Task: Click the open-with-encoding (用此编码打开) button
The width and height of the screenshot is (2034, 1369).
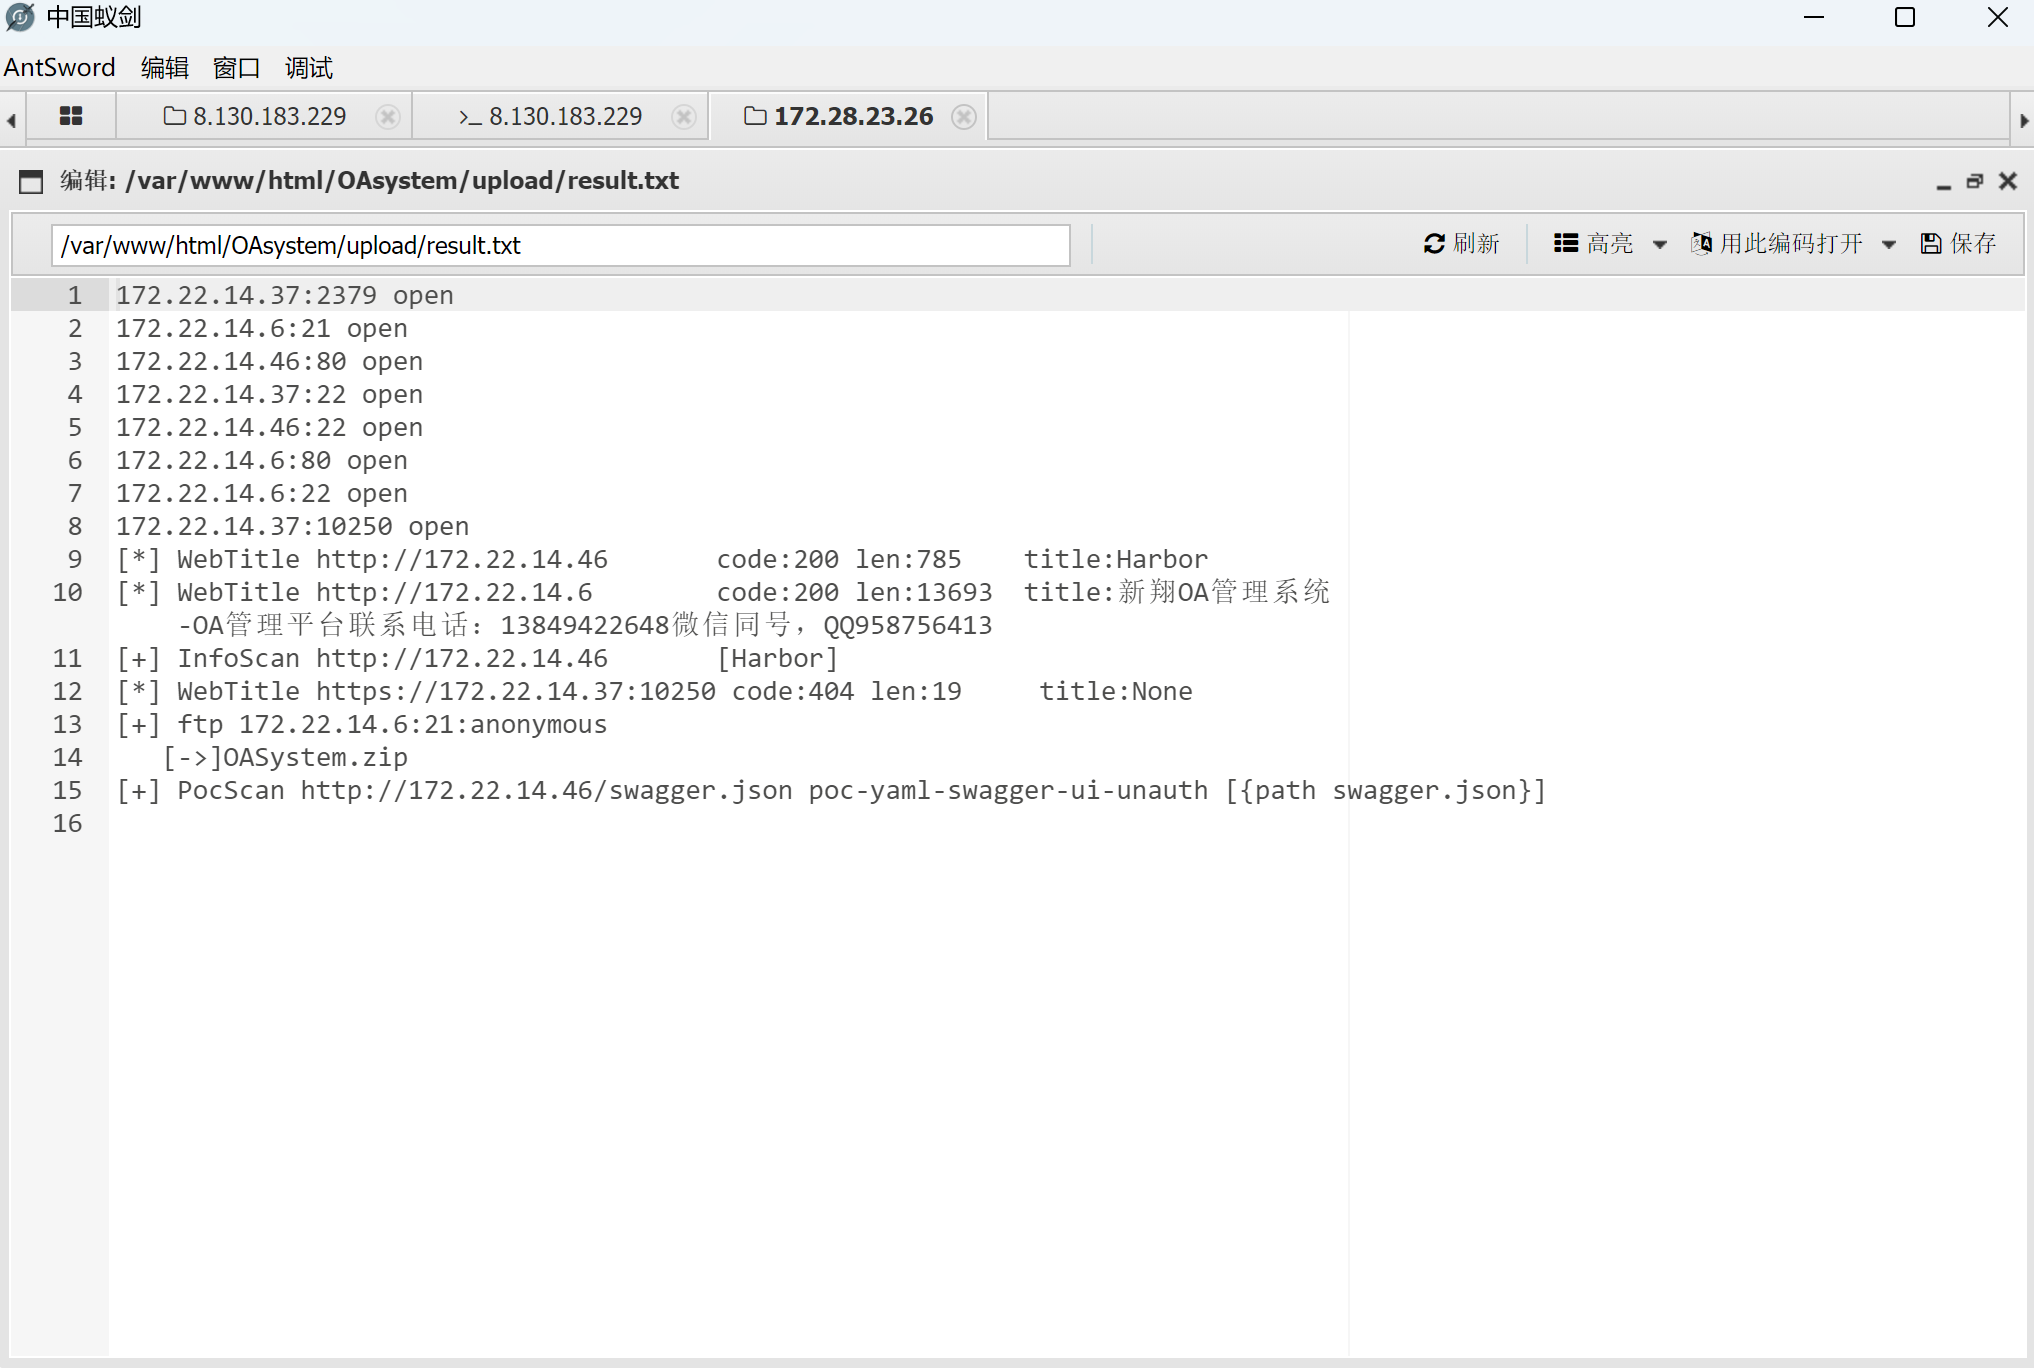Action: click(x=1777, y=244)
